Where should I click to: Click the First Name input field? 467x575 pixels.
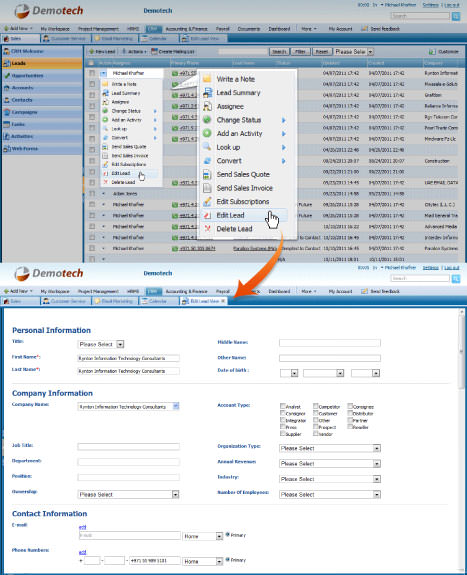click(128, 358)
